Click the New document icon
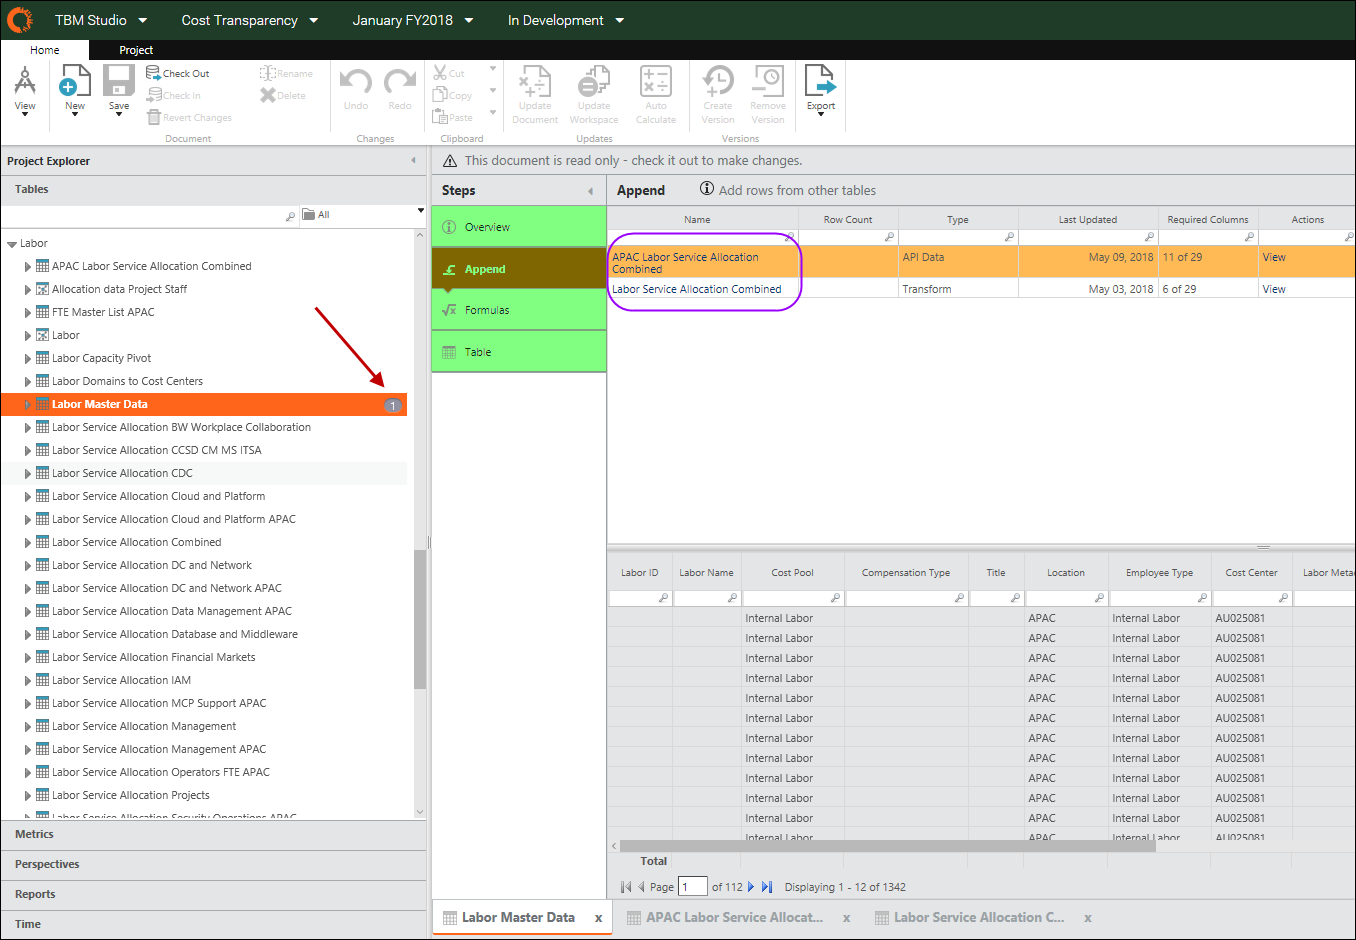 point(75,82)
